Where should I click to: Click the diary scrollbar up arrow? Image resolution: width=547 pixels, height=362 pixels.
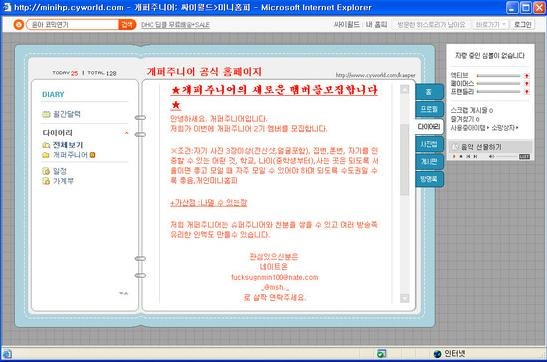tap(404, 90)
